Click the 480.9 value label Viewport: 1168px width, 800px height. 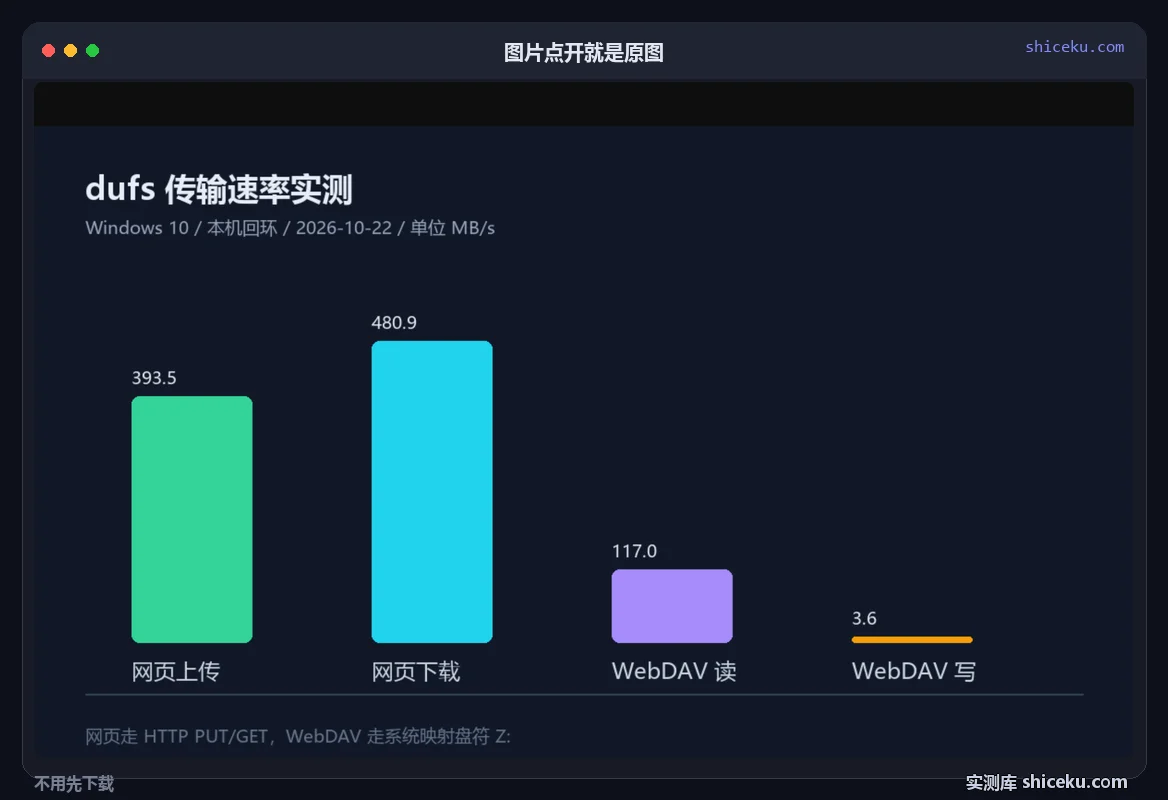394,323
